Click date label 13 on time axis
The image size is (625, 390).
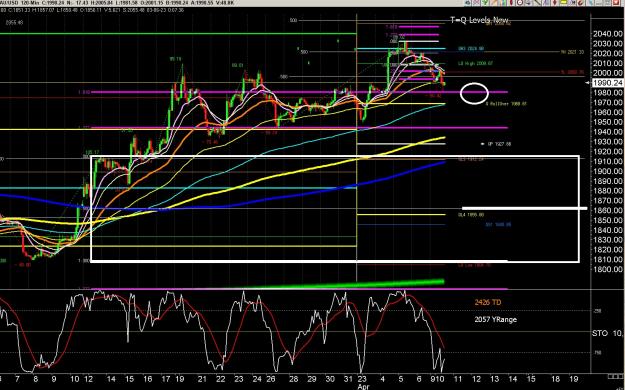click(x=494, y=379)
